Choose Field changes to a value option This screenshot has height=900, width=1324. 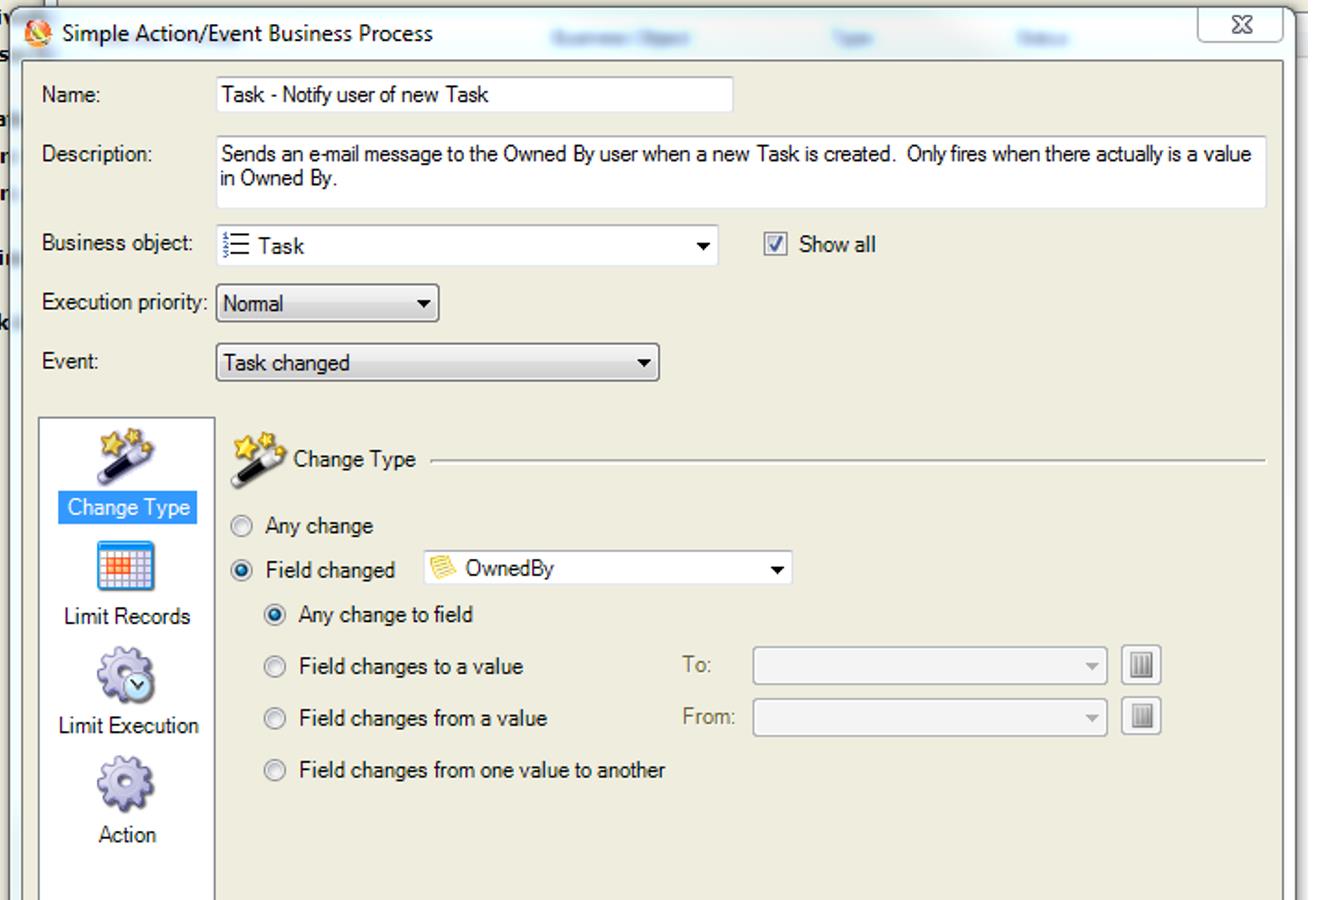pyautogui.click(x=274, y=667)
